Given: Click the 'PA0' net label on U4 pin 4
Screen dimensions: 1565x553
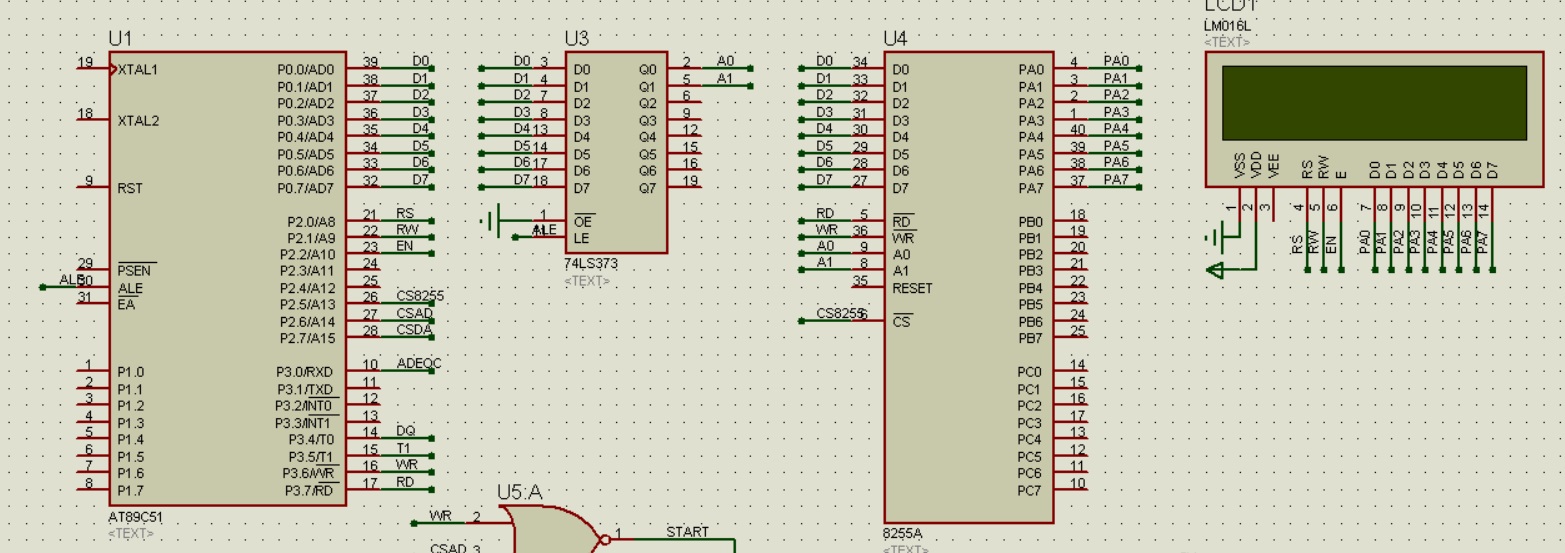Looking at the screenshot, I should (x=1116, y=62).
